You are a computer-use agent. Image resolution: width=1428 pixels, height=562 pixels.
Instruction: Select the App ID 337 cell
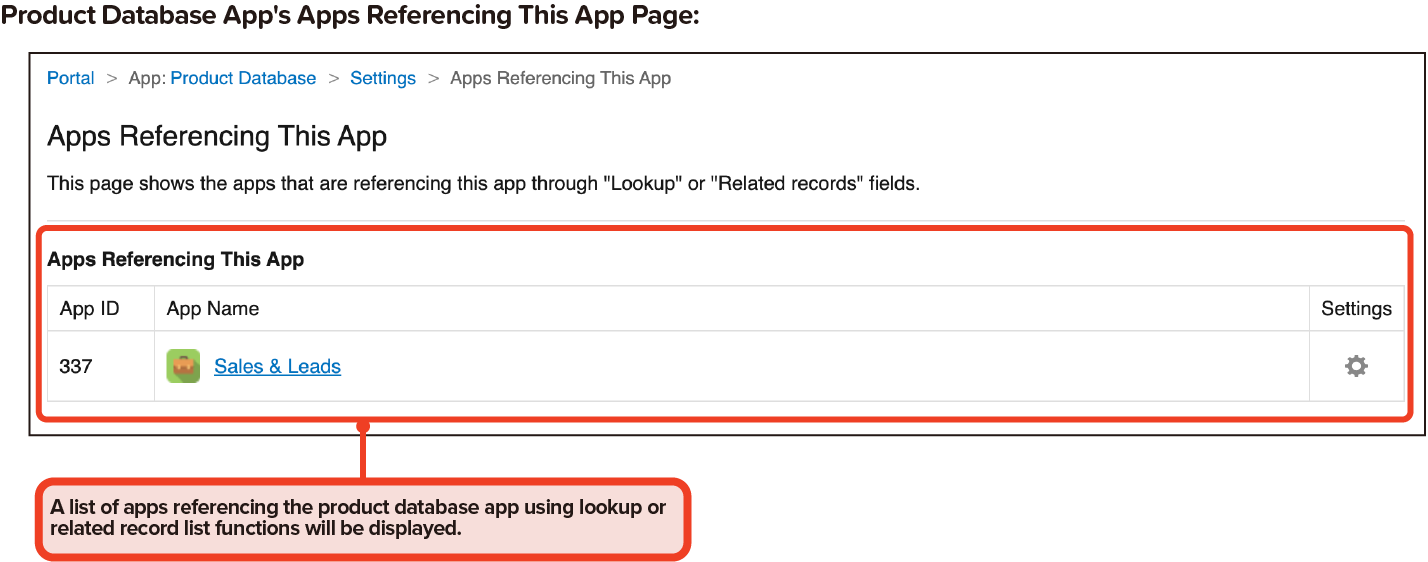[76, 367]
